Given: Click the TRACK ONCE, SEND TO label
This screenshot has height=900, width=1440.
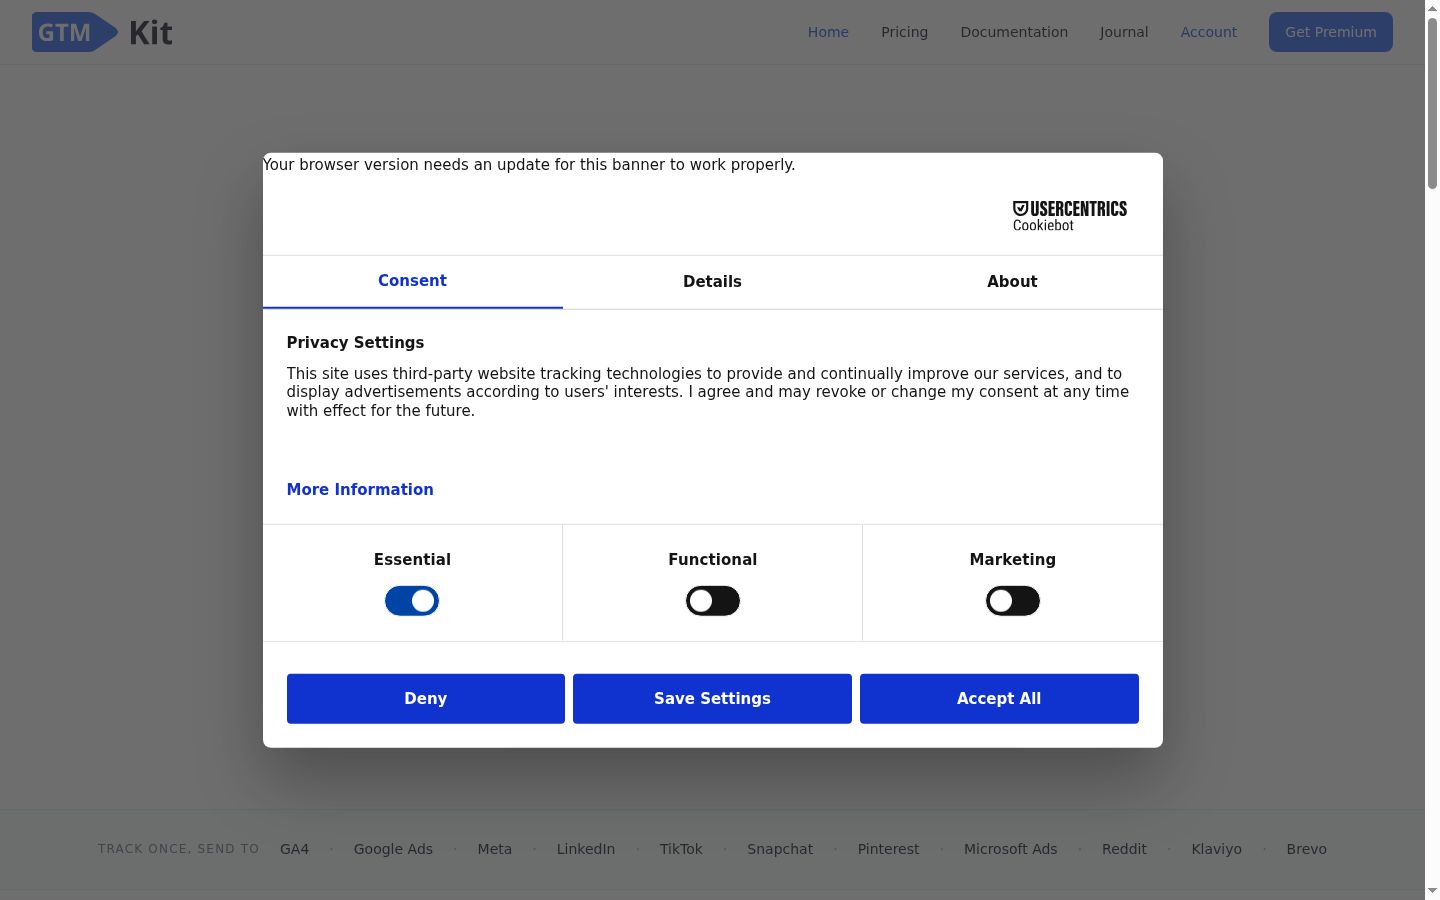Looking at the screenshot, I should pyautogui.click(x=178, y=849).
